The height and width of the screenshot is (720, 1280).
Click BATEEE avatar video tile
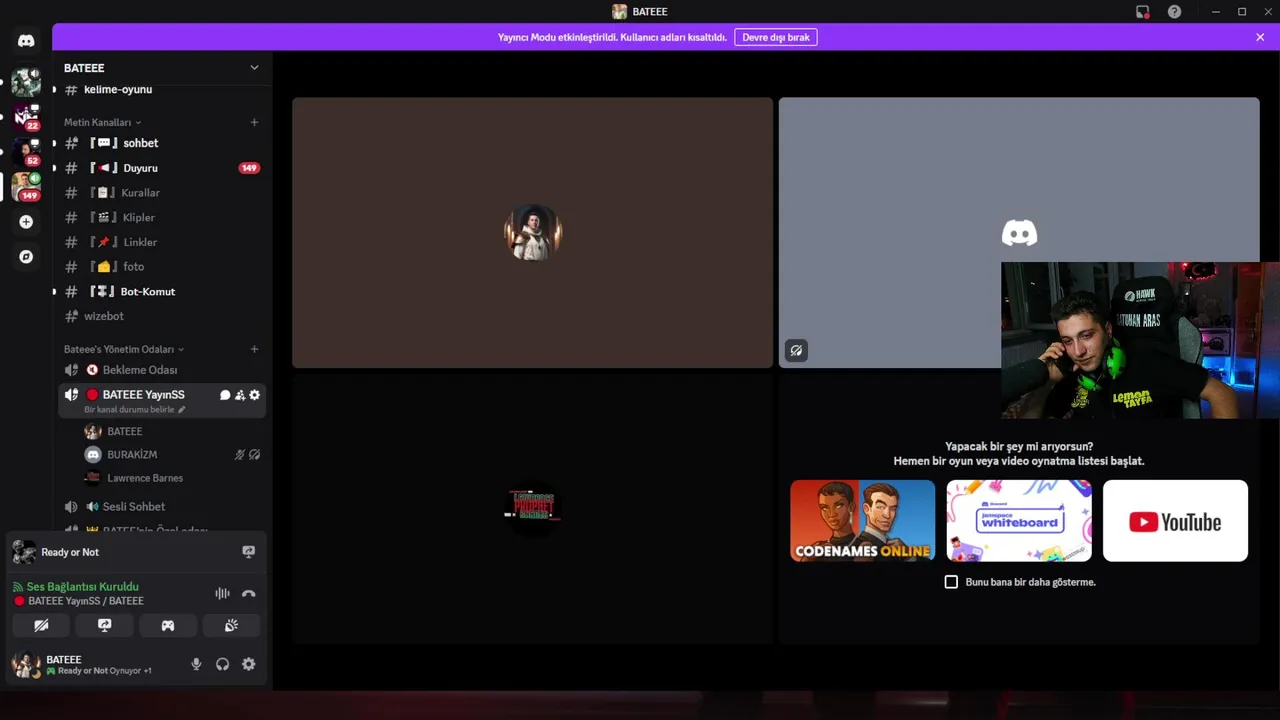tap(532, 232)
